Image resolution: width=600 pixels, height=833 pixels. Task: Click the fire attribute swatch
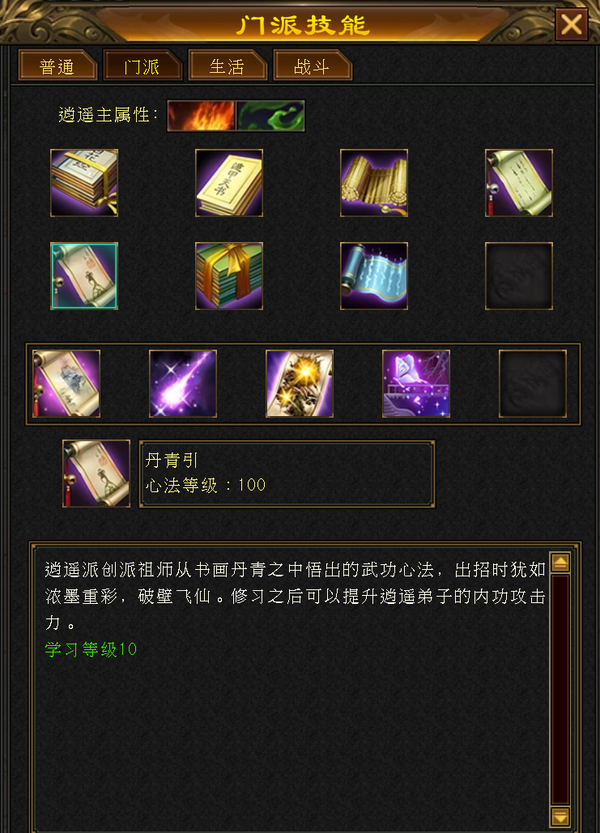click(x=202, y=115)
